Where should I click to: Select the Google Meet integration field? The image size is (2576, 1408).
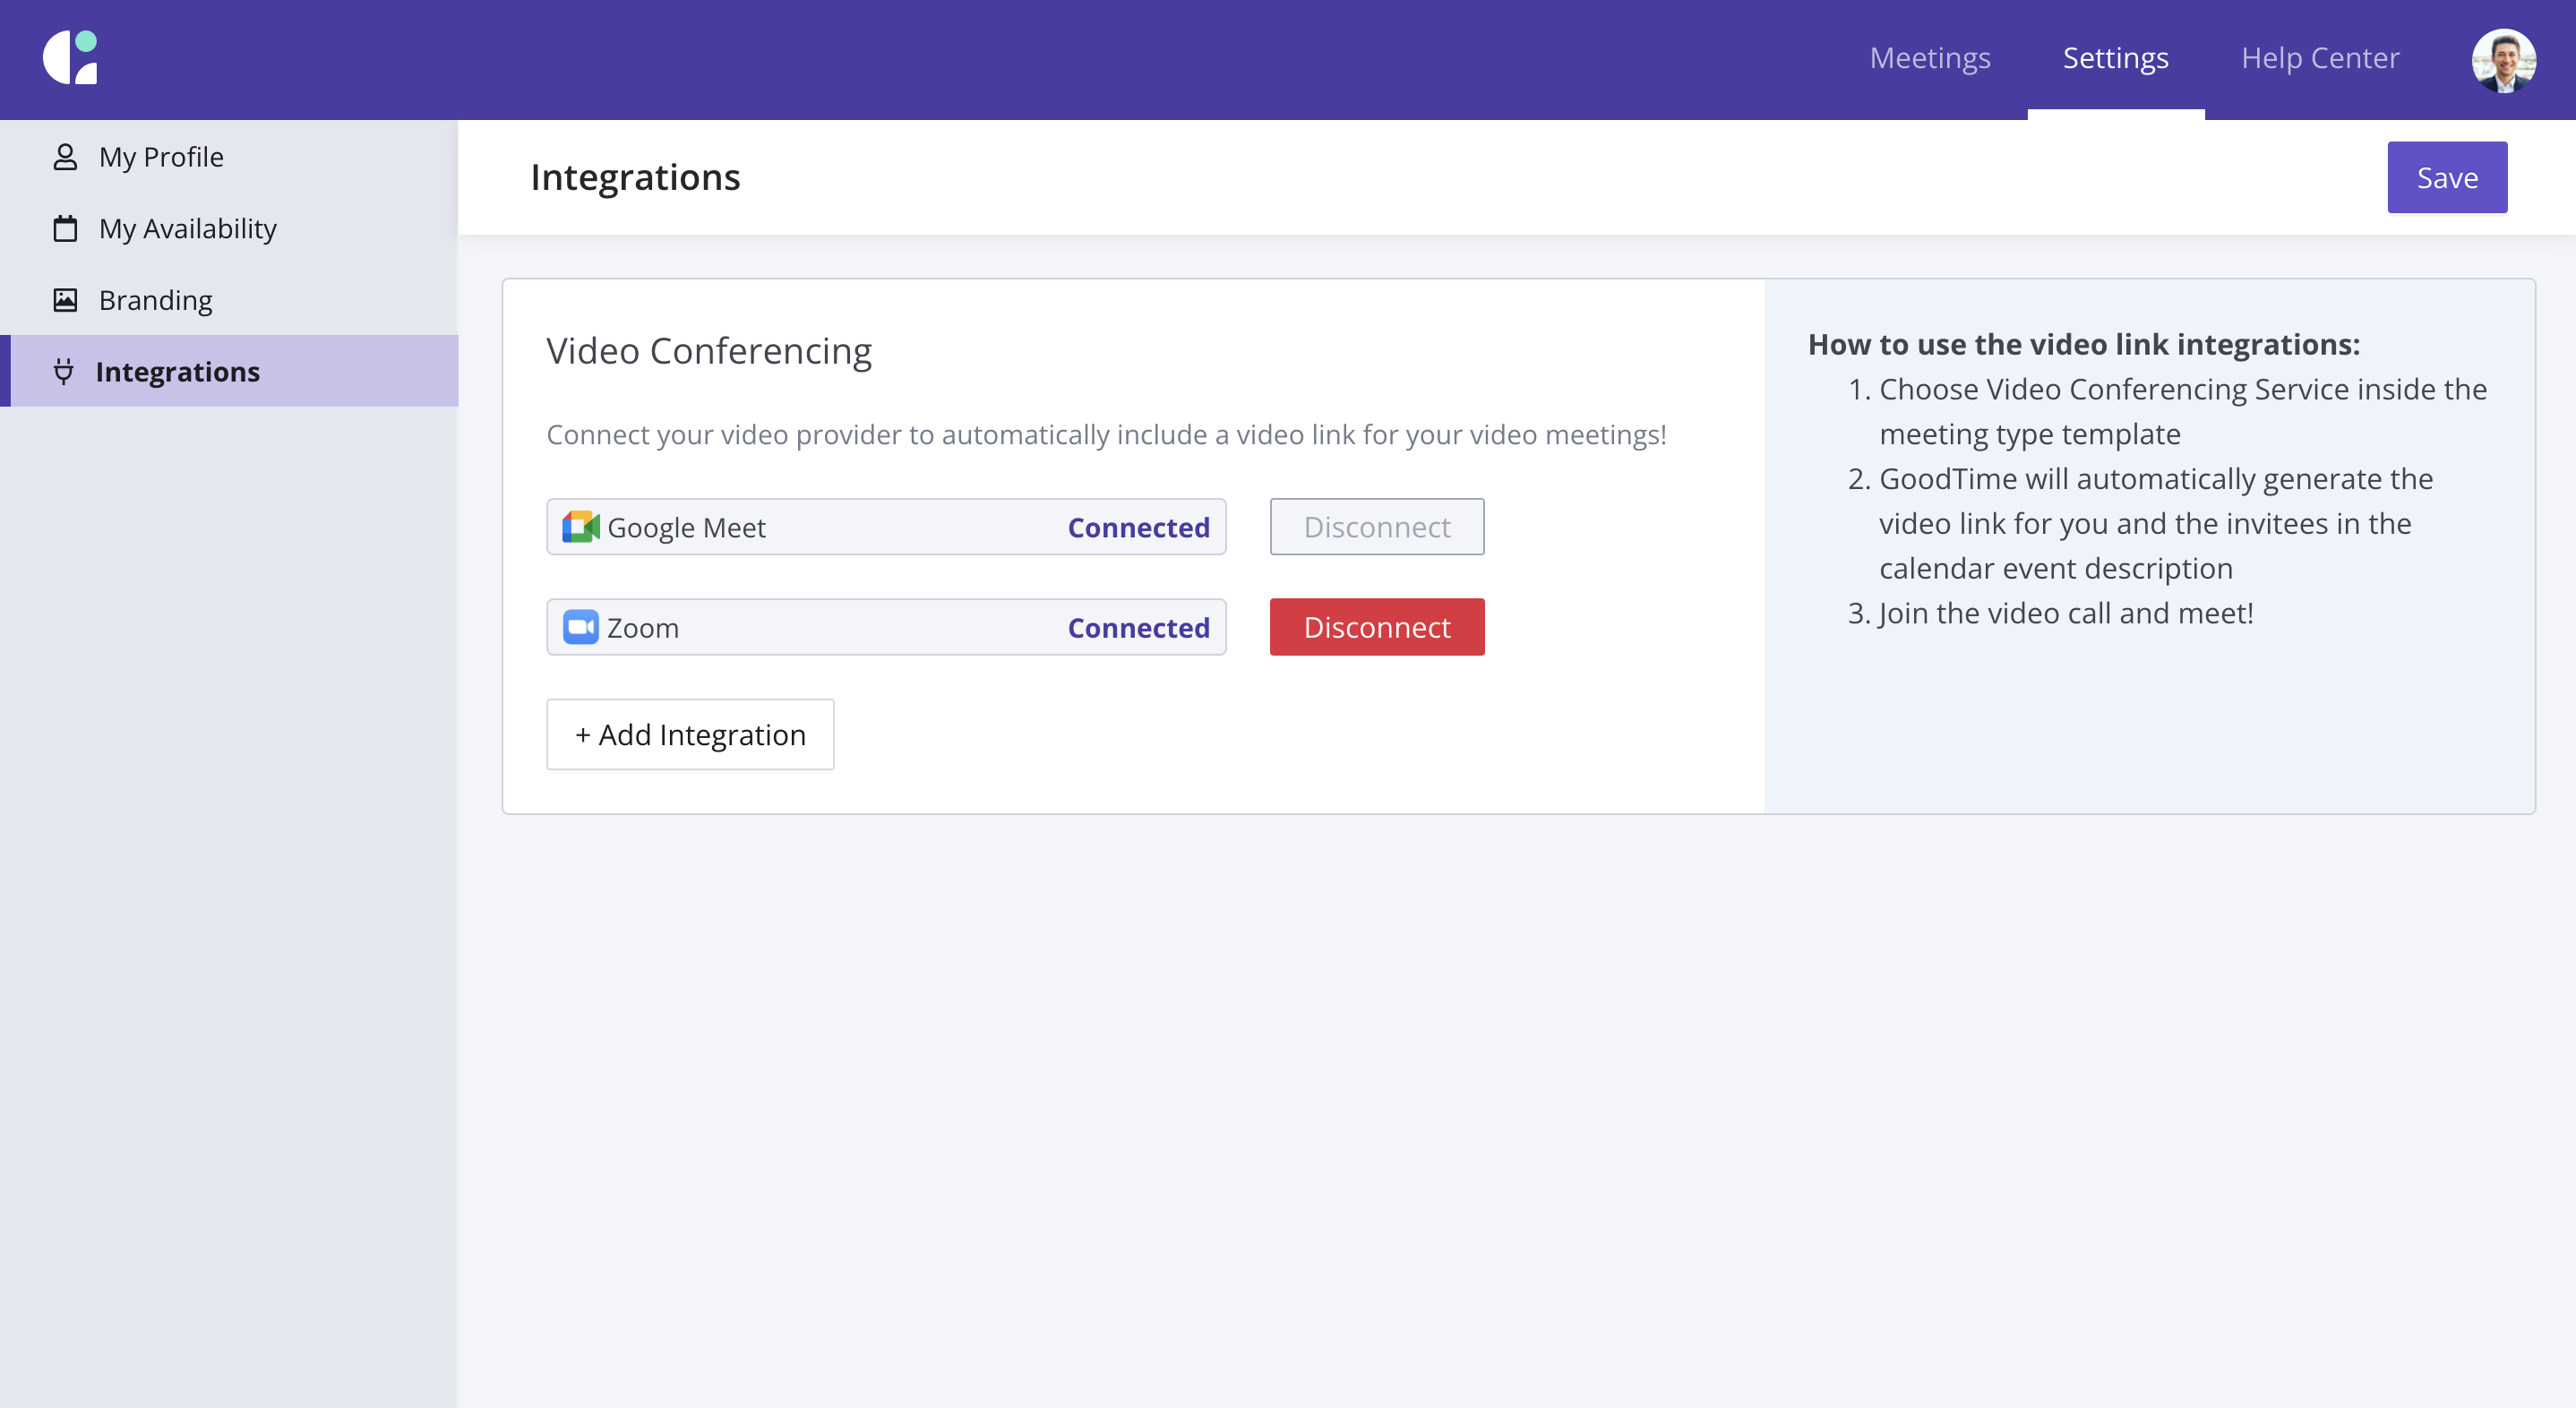point(885,527)
